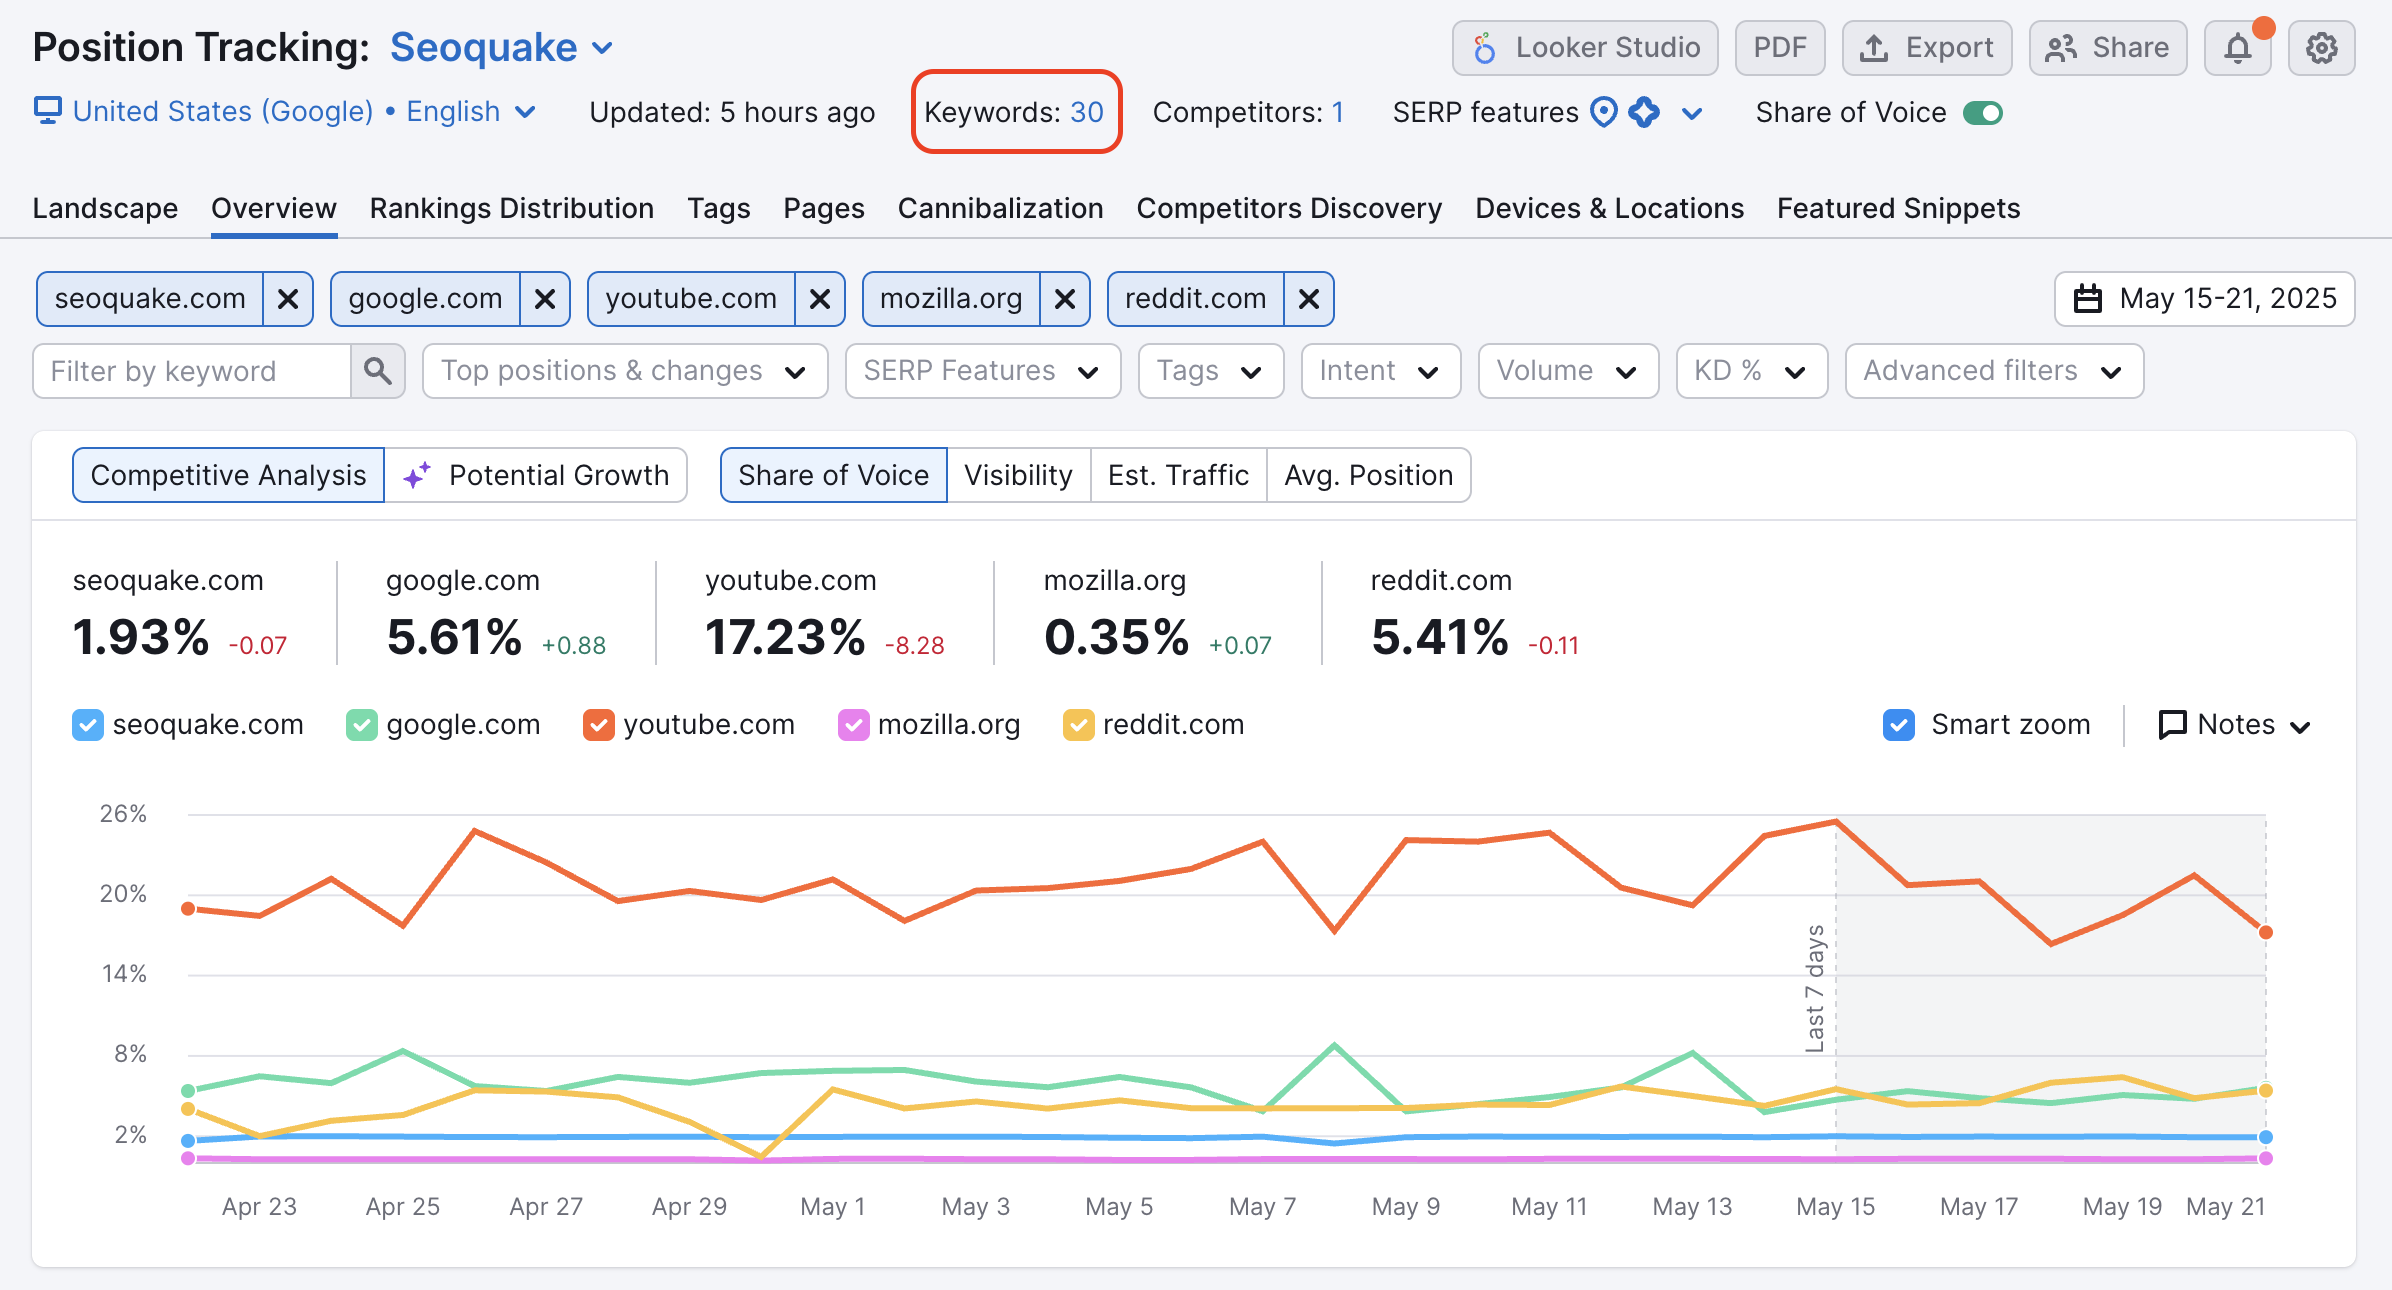Open the Share option
Image resolution: width=2392 pixels, height=1290 pixels.
pos(2106,47)
